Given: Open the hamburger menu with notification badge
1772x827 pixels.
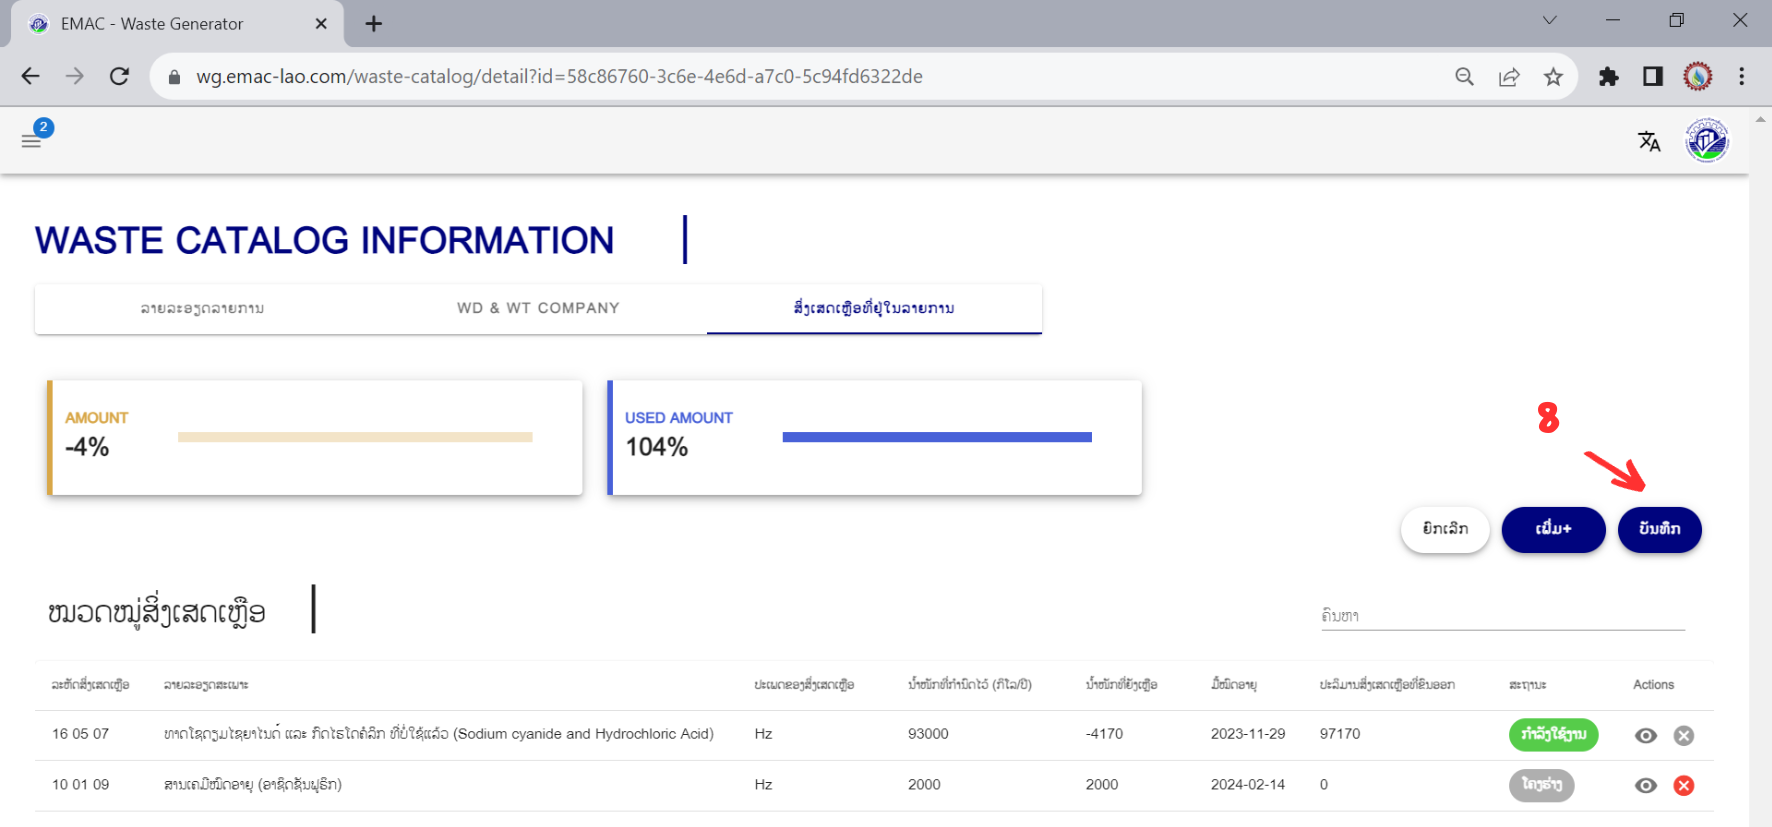Looking at the screenshot, I should [x=32, y=140].
